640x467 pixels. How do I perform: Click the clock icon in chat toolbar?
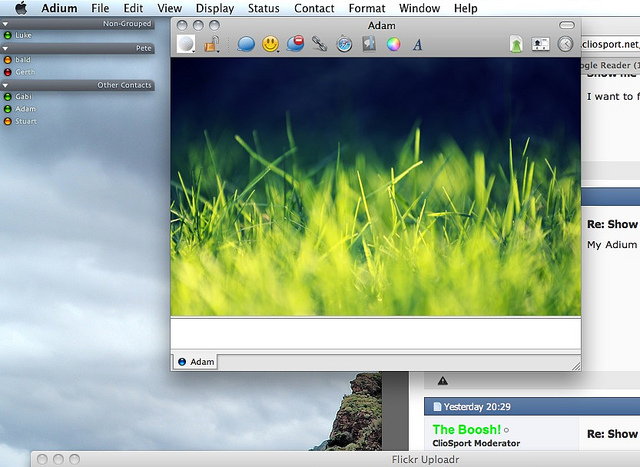[565, 44]
